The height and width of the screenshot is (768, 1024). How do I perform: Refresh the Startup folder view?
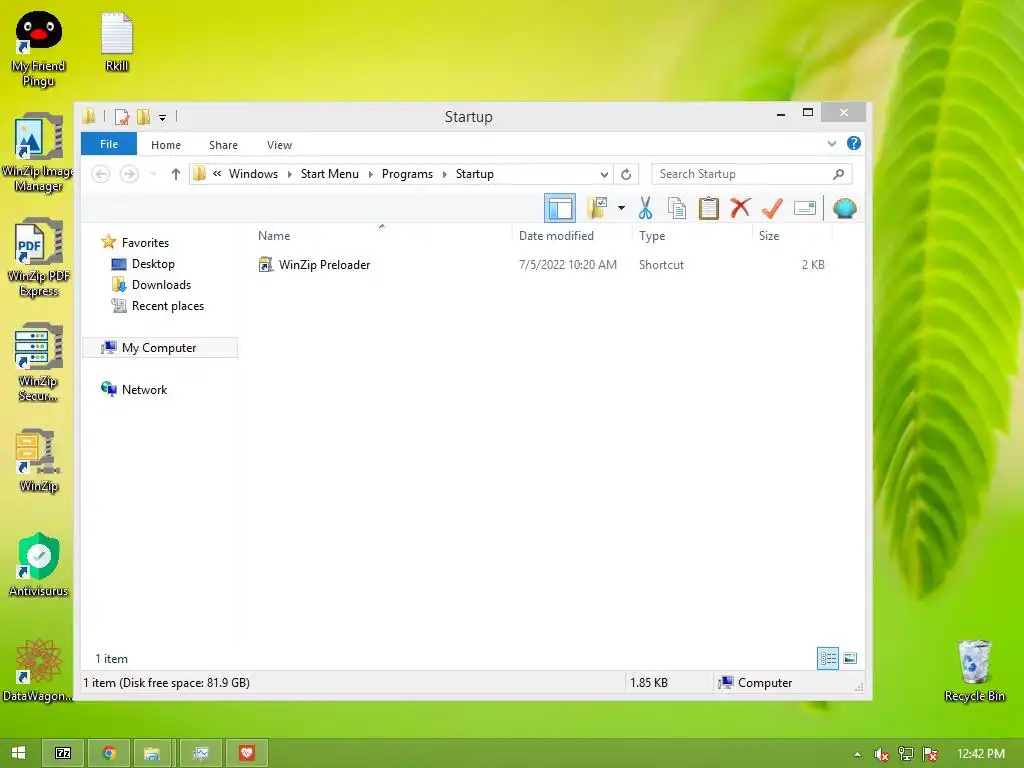(x=626, y=174)
